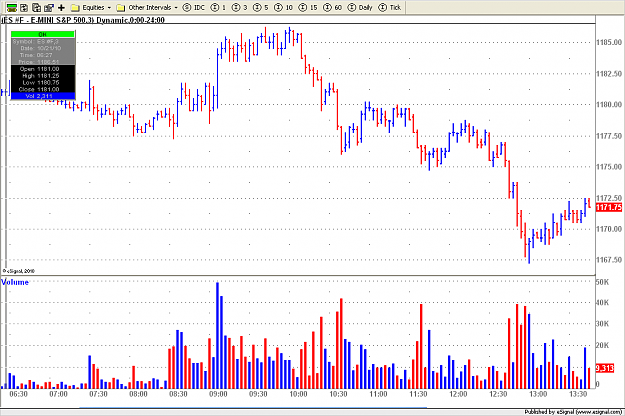Viewport: 625px width, 416px height.
Task: Click the fourth toolbar properties icon
Action: pyautogui.click(x=49, y=8)
